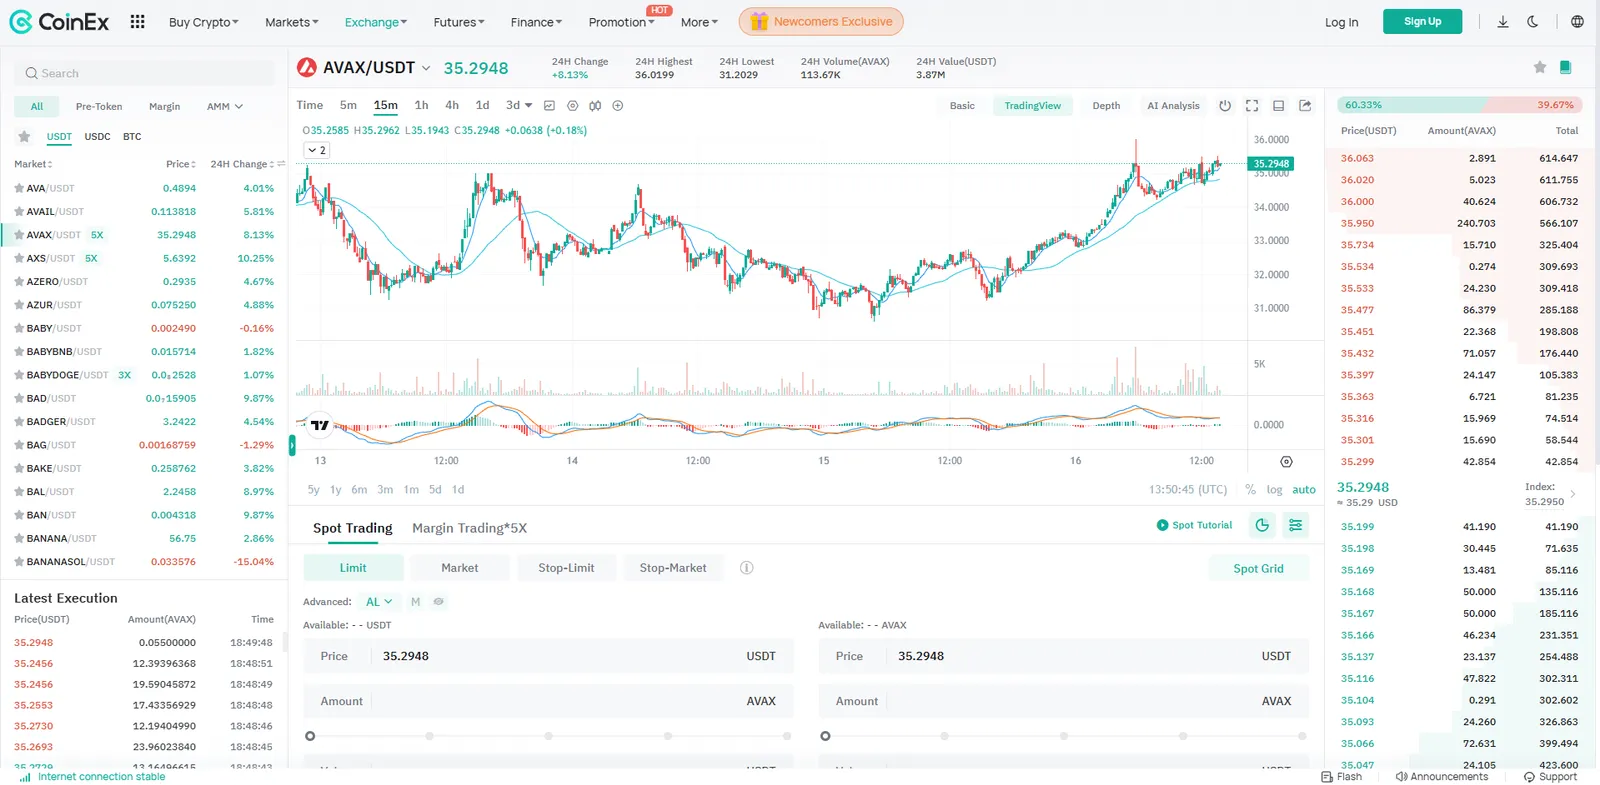The width and height of the screenshot is (1600, 785).
Task: Select the Market order tab
Action: pos(460,568)
